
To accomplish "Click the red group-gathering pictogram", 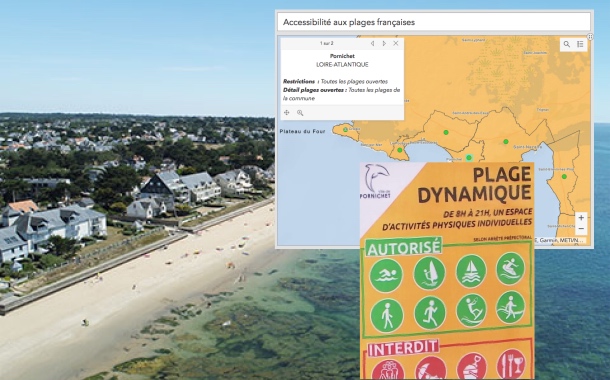I will (388, 369).
